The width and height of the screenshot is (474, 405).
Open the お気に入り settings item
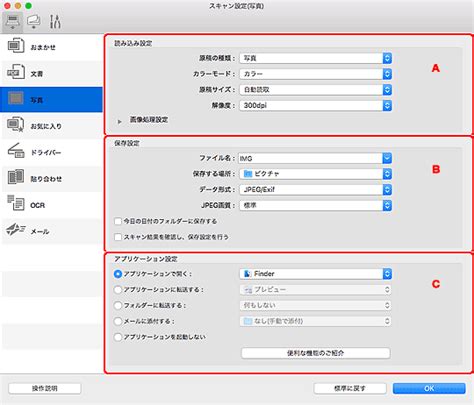click(x=52, y=126)
